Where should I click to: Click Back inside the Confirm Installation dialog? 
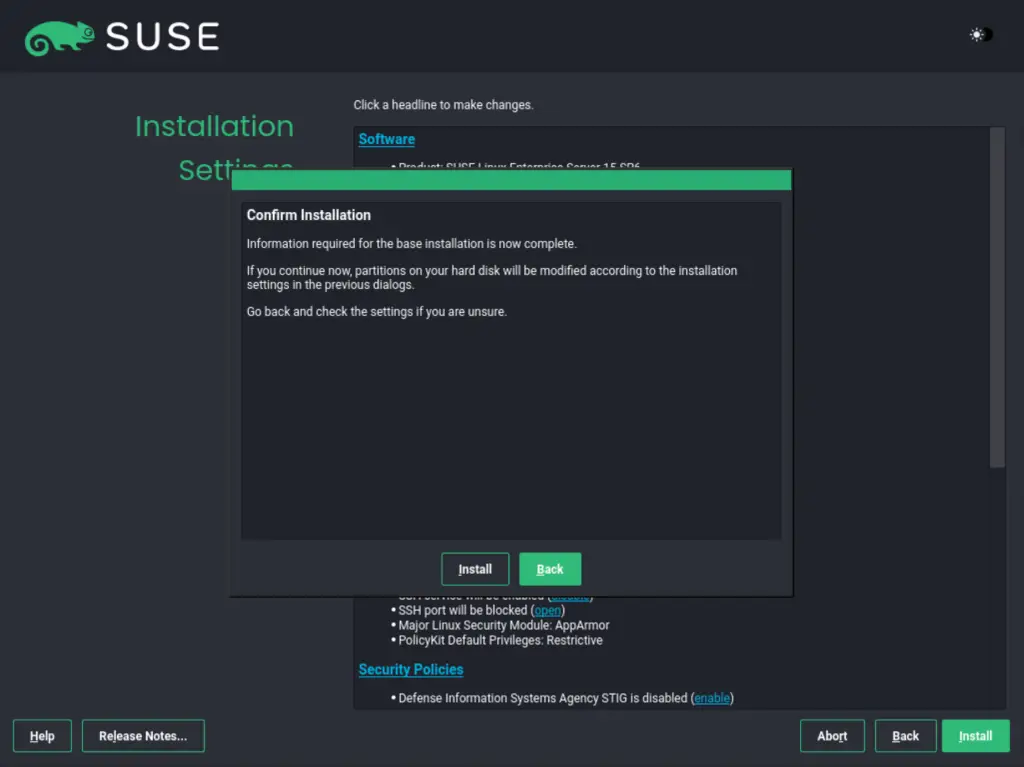[550, 568]
